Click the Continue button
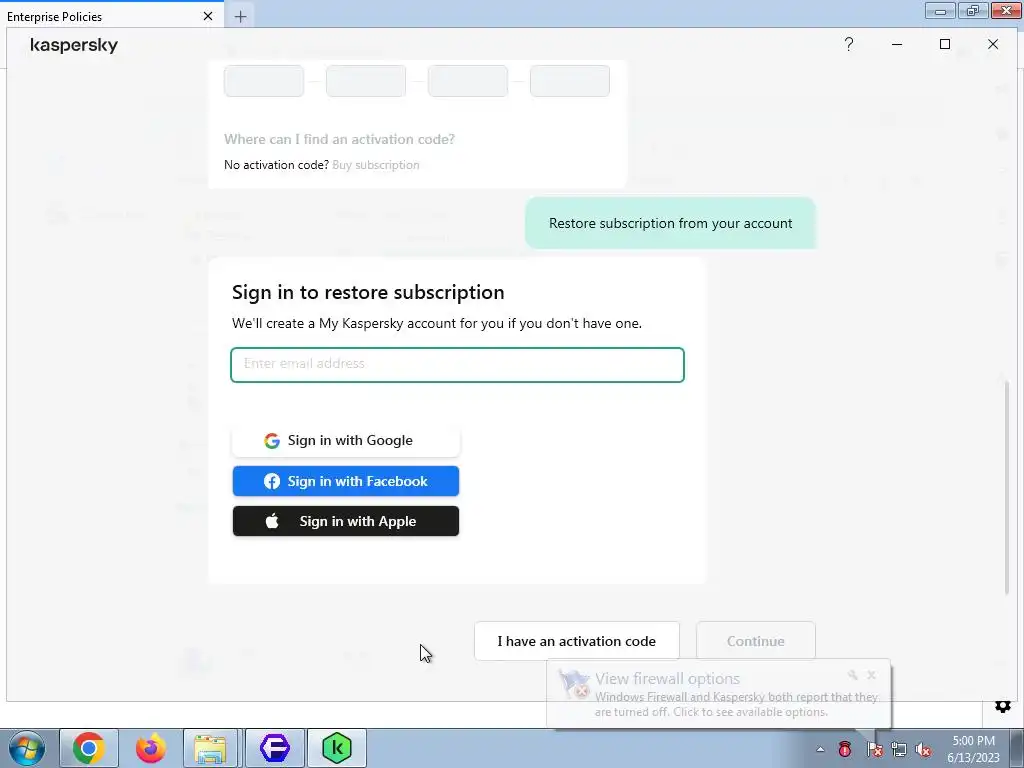 (x=756, y=641)
